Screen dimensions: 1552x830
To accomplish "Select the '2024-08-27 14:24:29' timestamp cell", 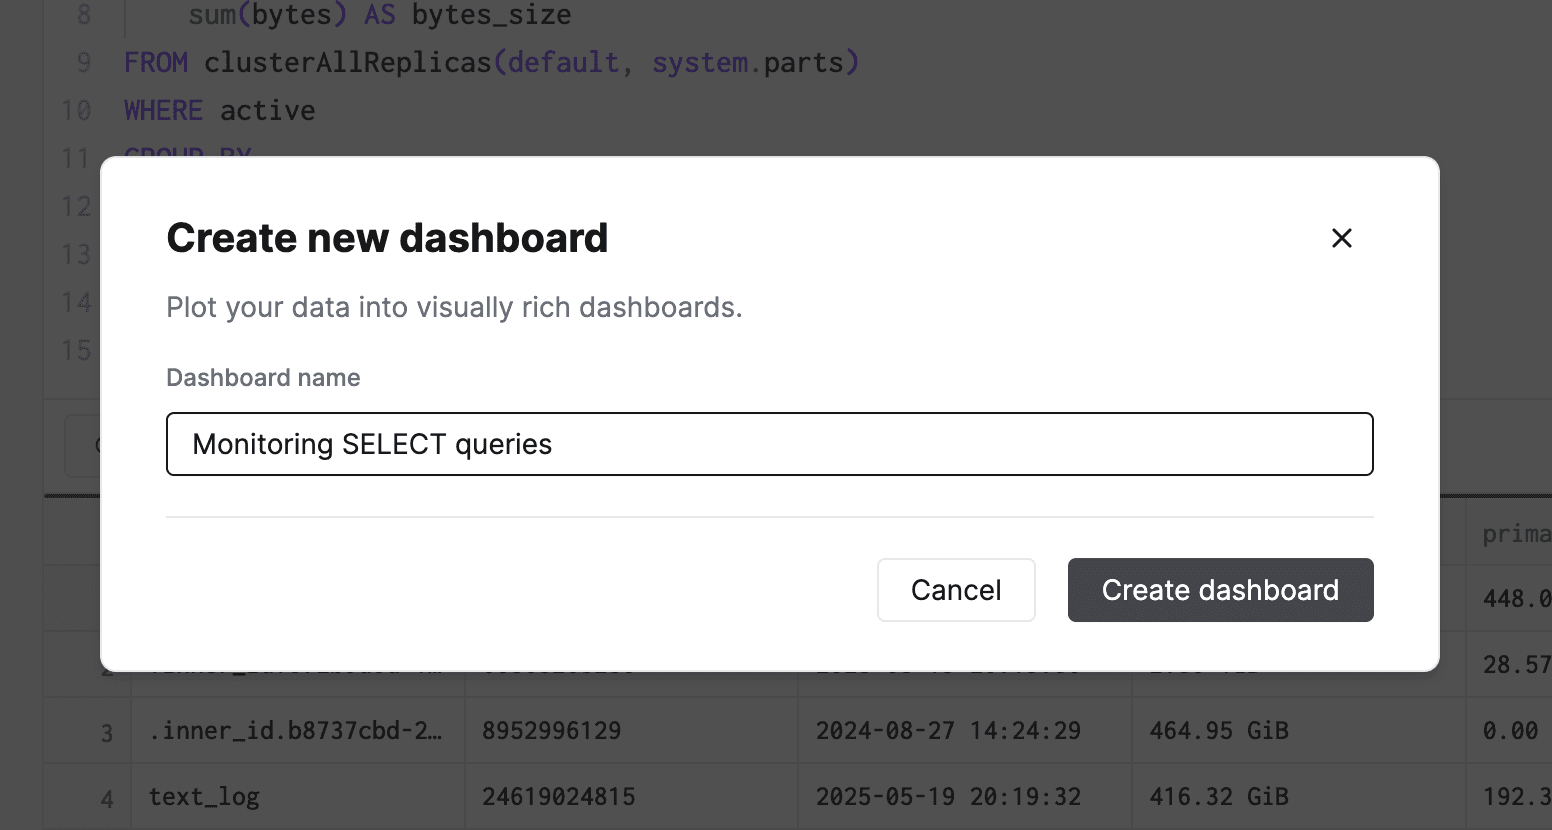I will 947,731.
